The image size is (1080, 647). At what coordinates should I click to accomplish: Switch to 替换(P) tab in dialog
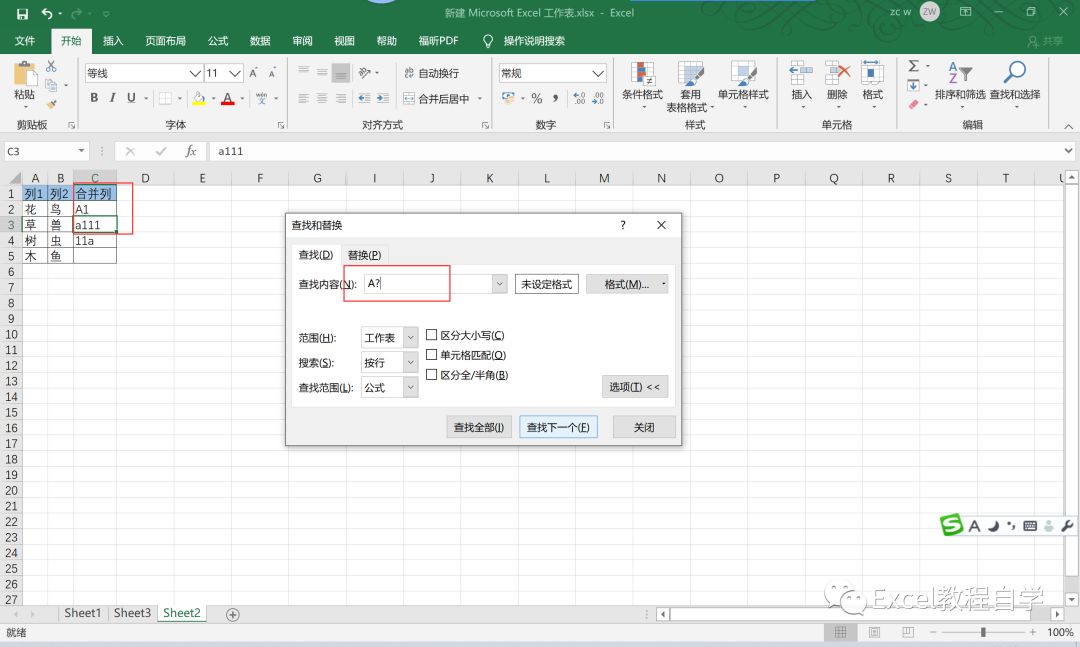tap(364, 255)
